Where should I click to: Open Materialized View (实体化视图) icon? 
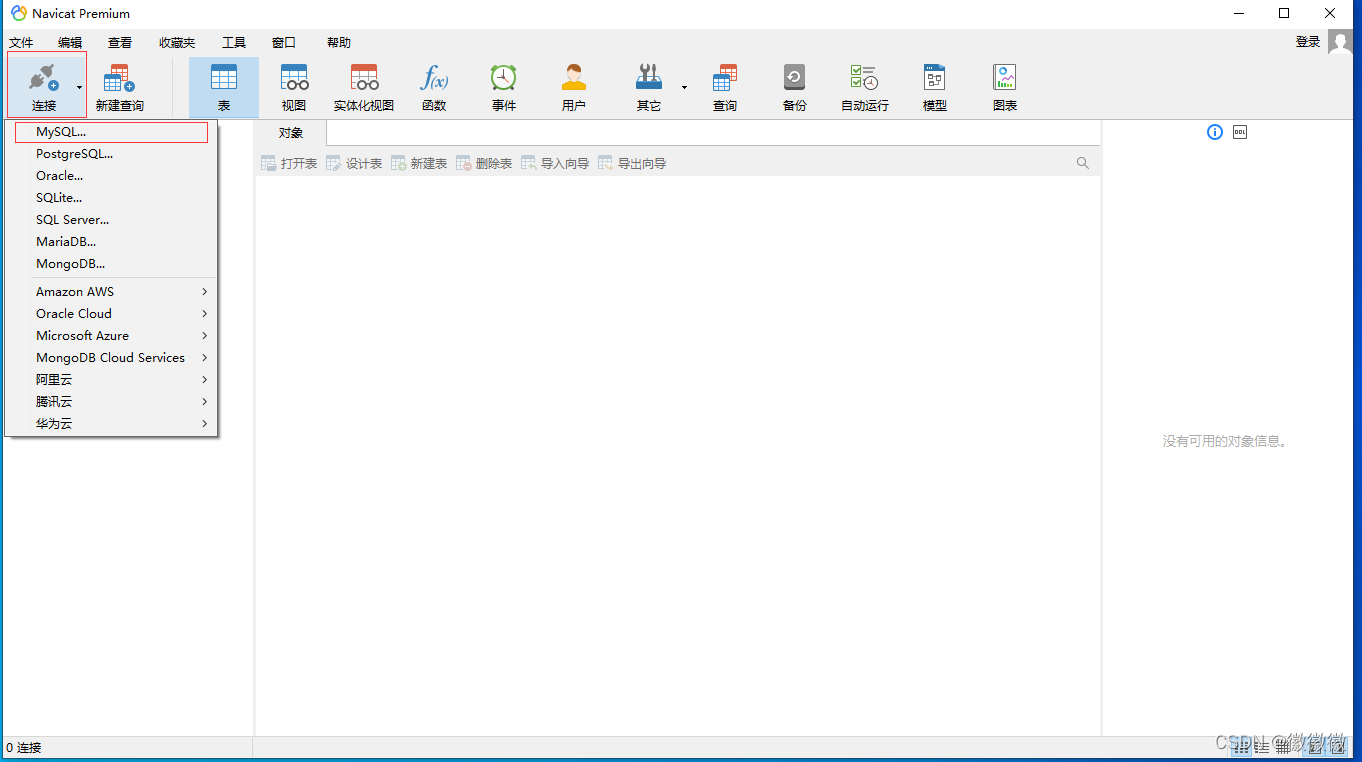(x=364, y=77)
